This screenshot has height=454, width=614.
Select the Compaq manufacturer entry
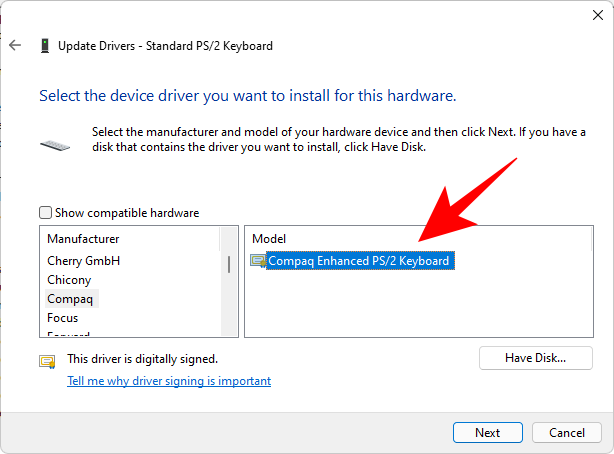pos(71,299)
